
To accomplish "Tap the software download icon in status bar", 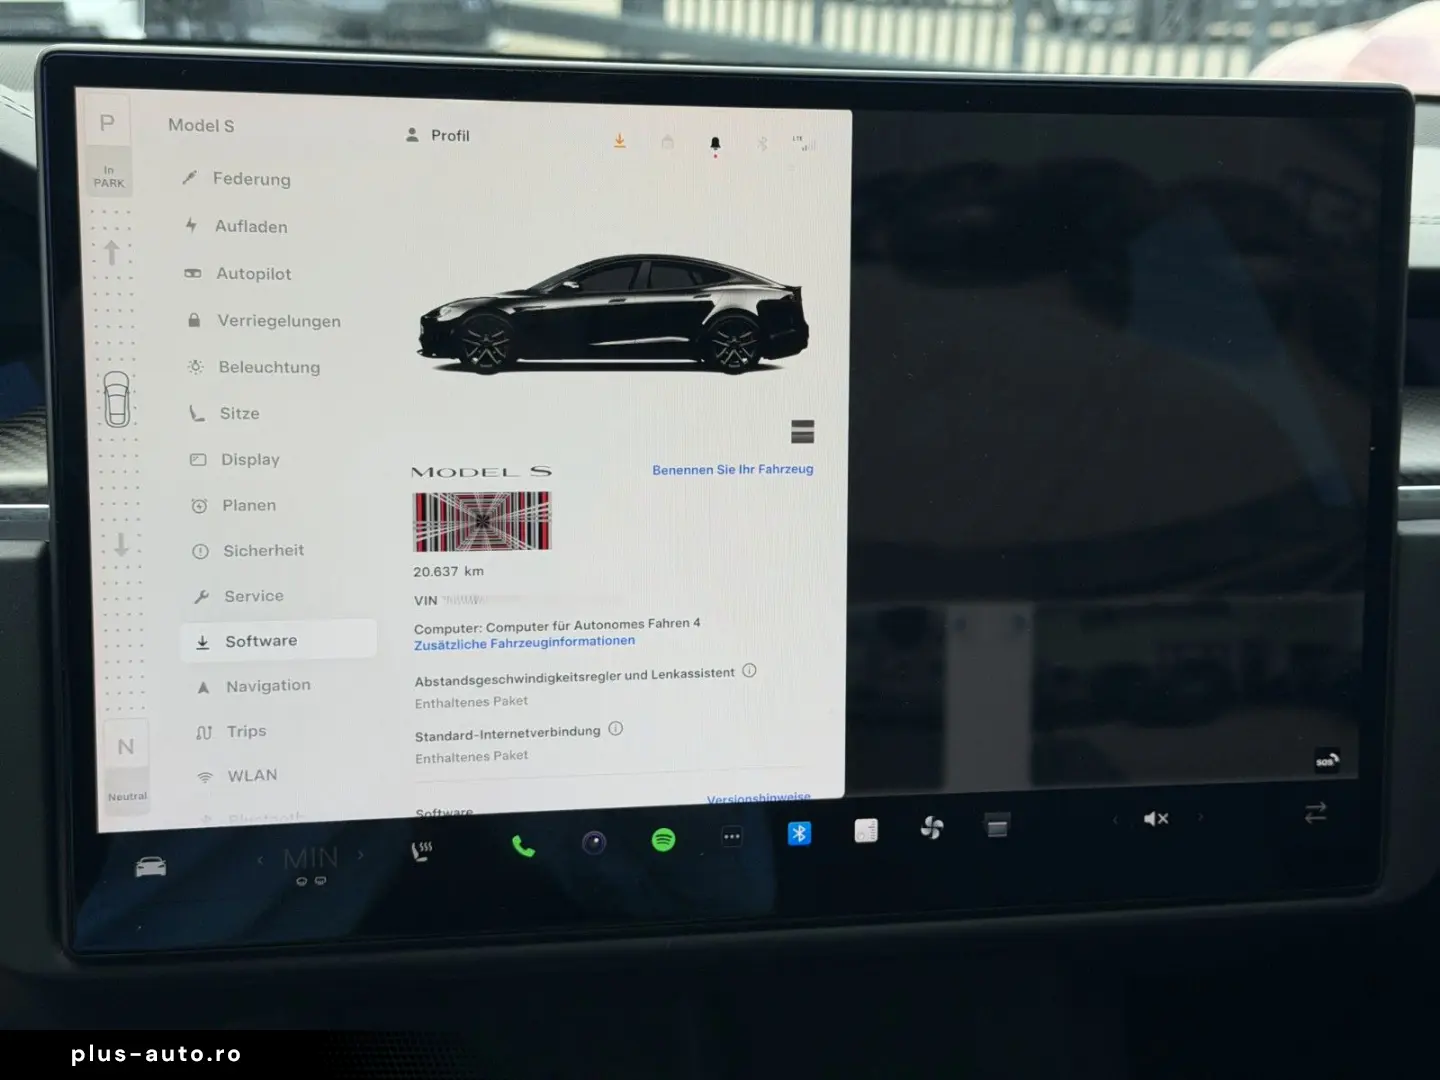I will (620, 141).
